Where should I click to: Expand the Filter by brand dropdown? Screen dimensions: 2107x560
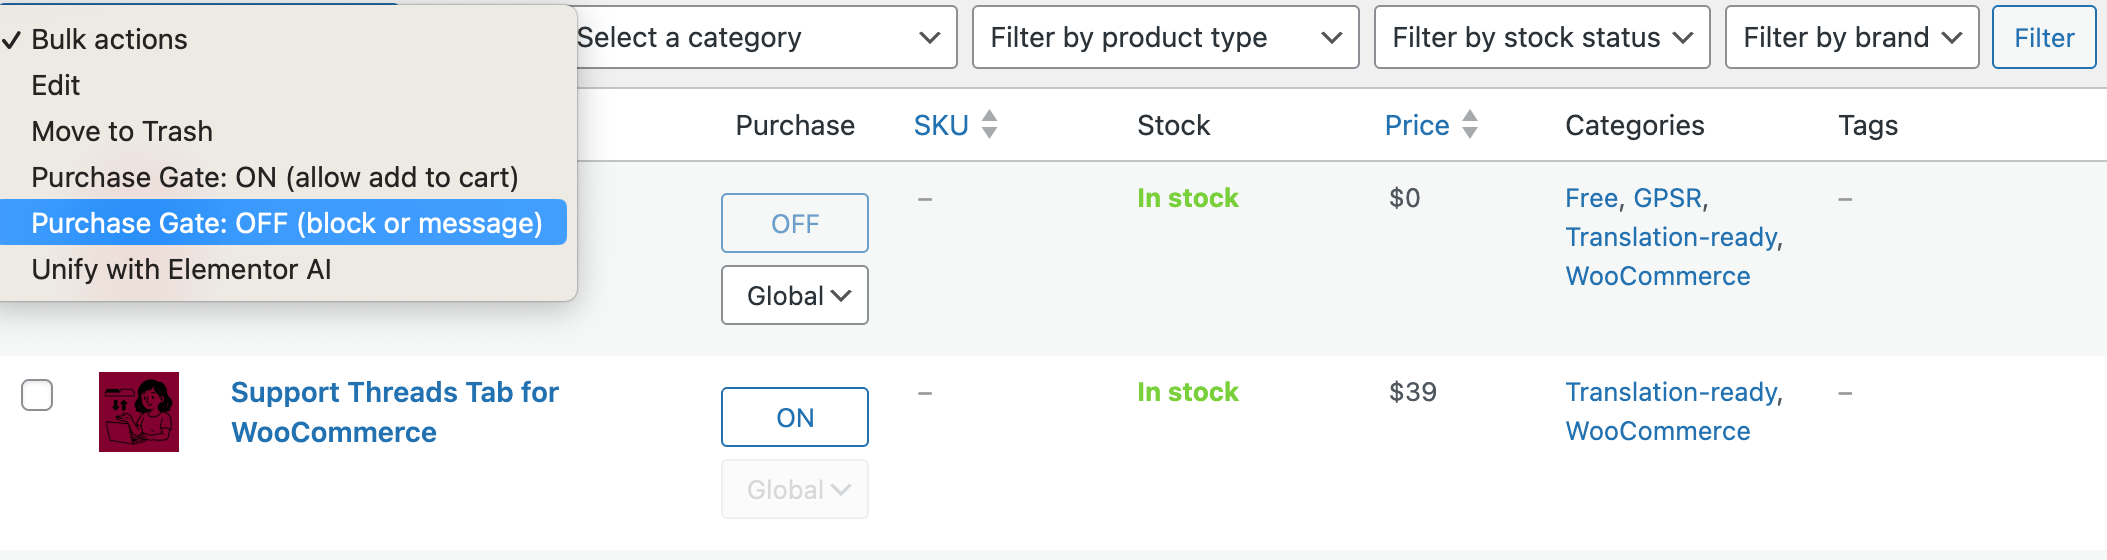[x=1851, y=38]
